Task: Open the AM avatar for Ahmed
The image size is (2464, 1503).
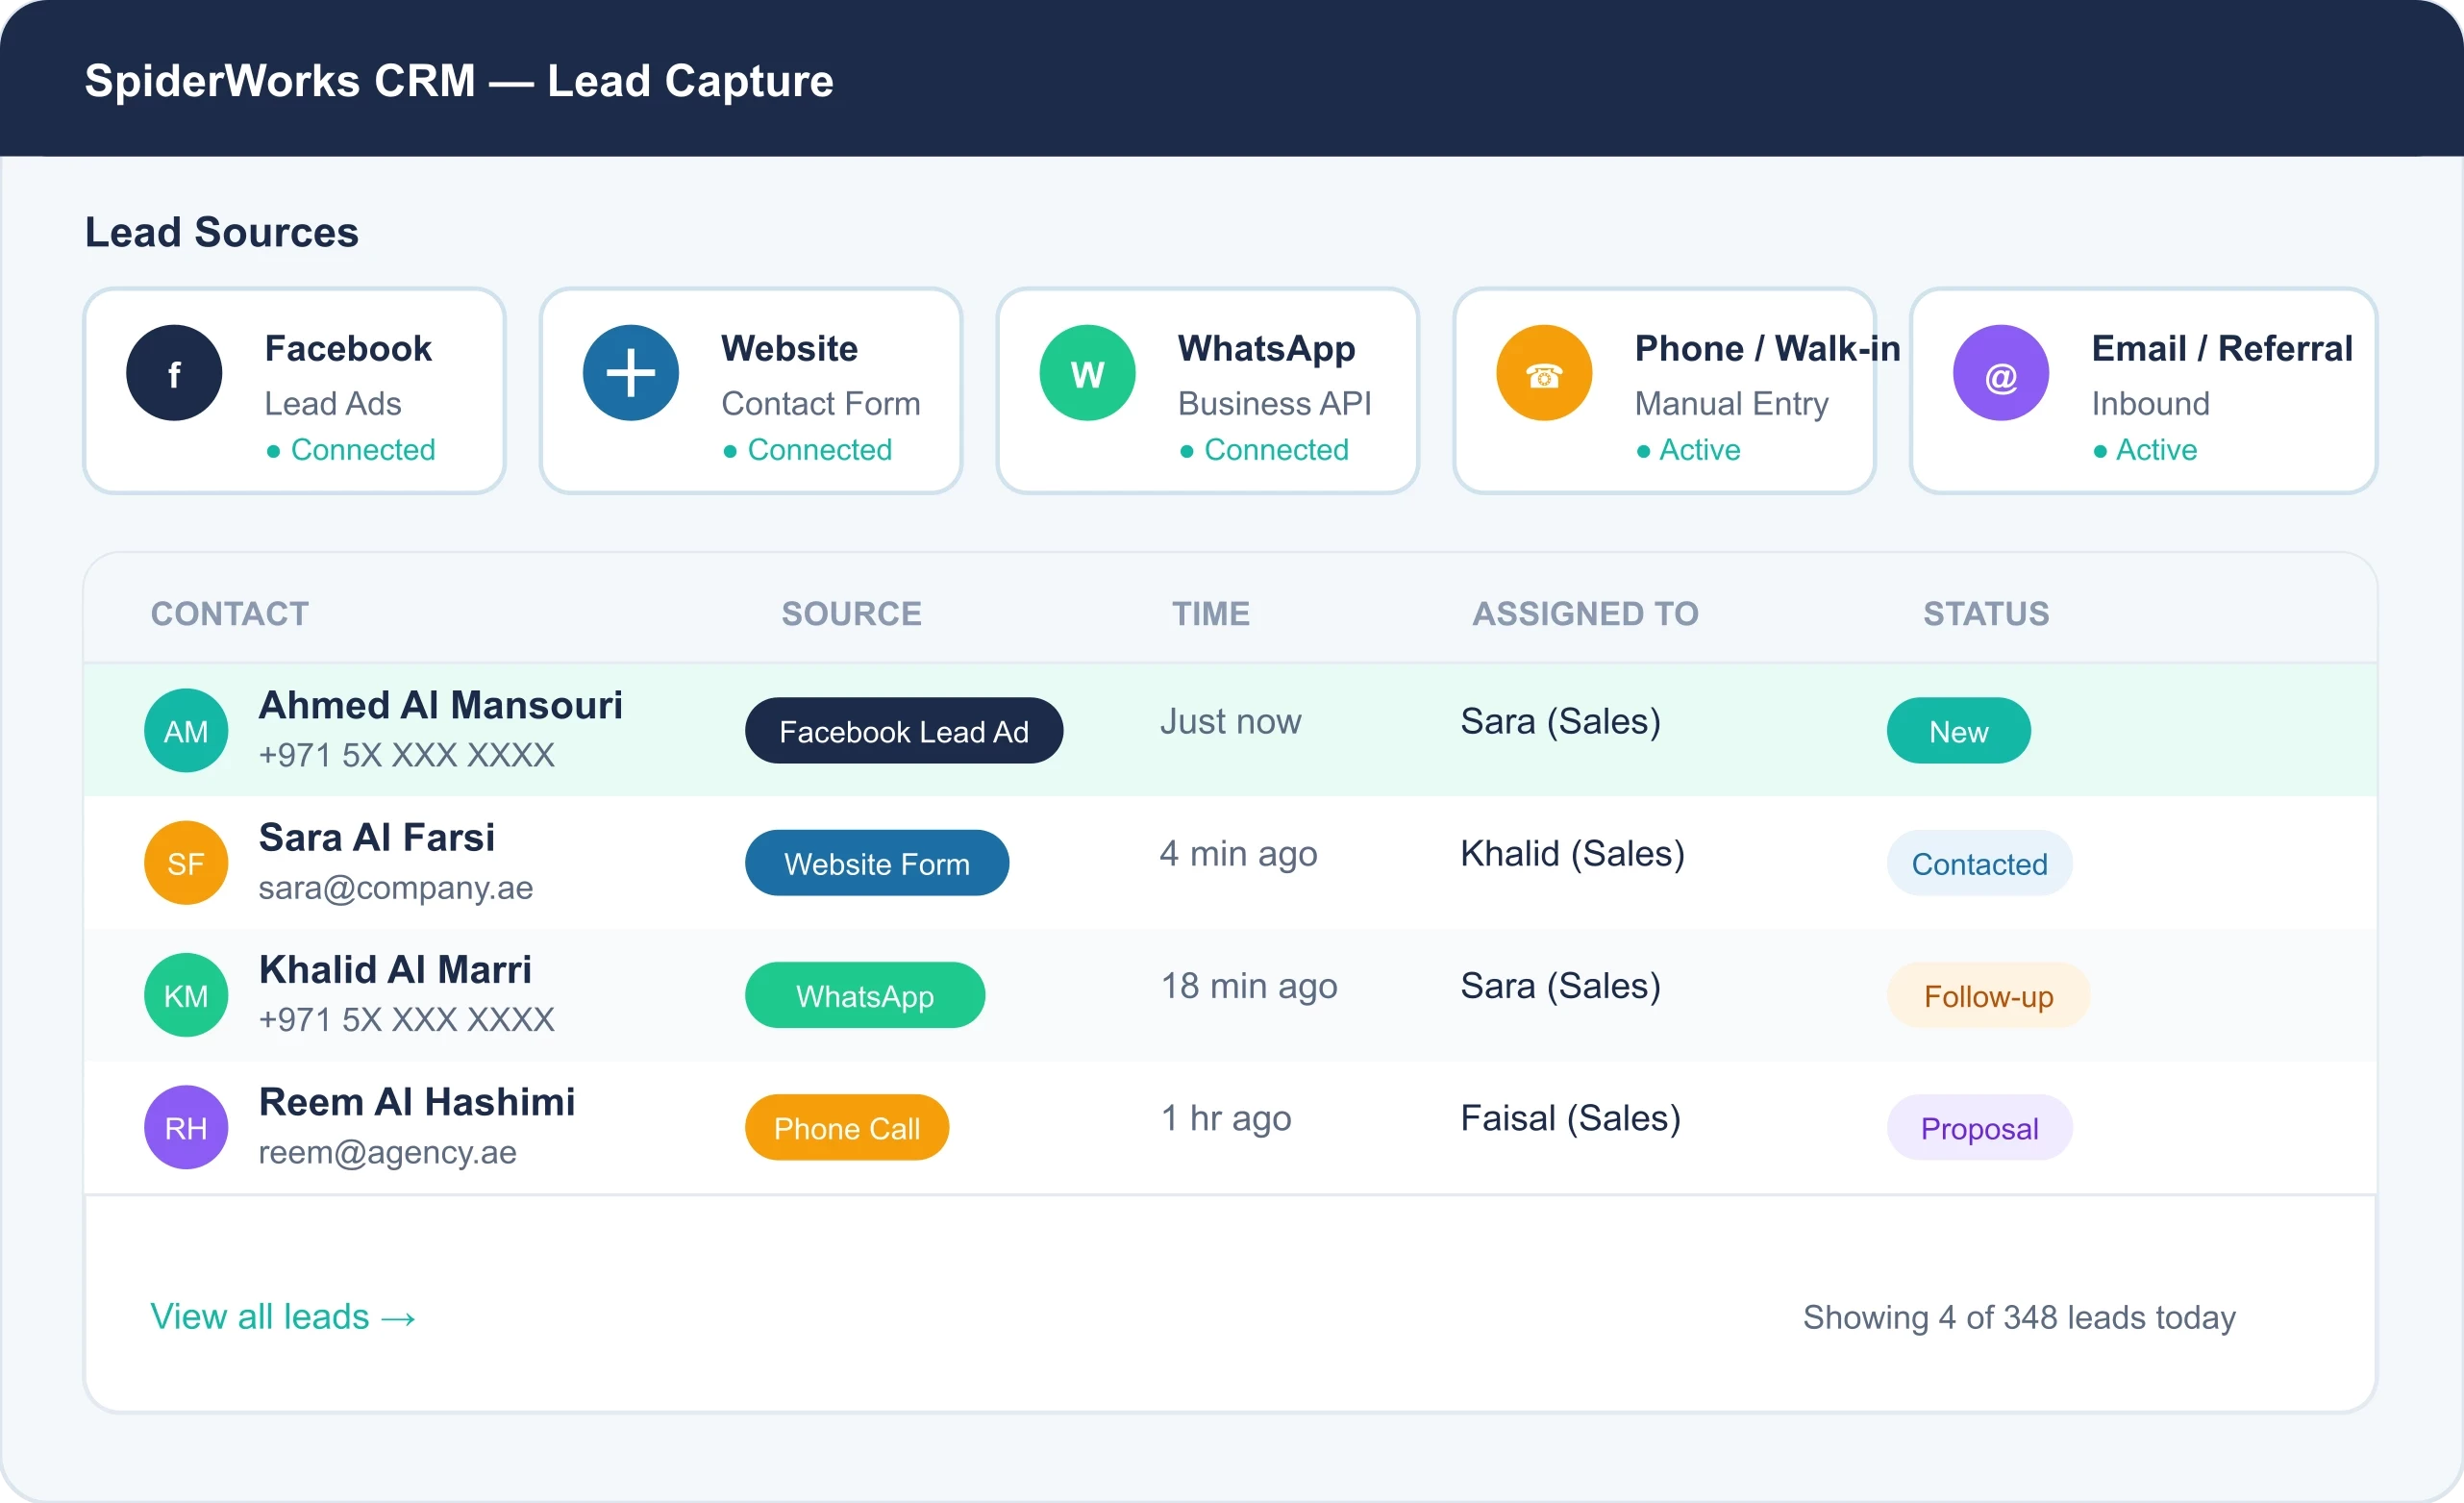Action: [186, 730]
